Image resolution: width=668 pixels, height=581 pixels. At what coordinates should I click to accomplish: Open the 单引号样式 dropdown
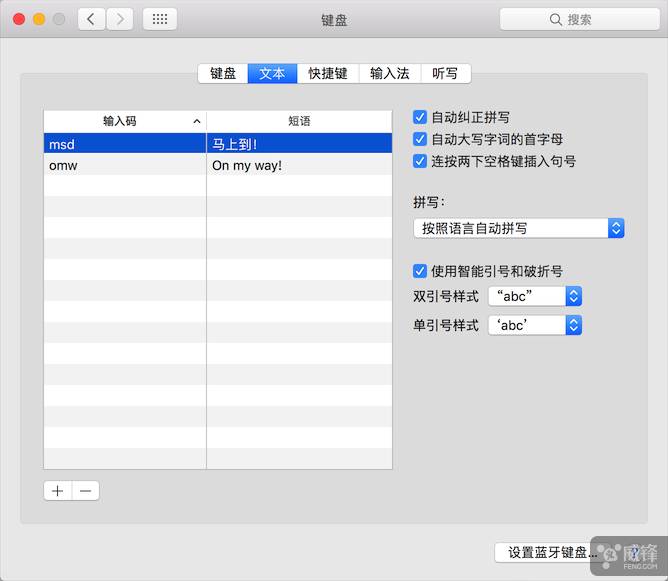tap(535, 325)
